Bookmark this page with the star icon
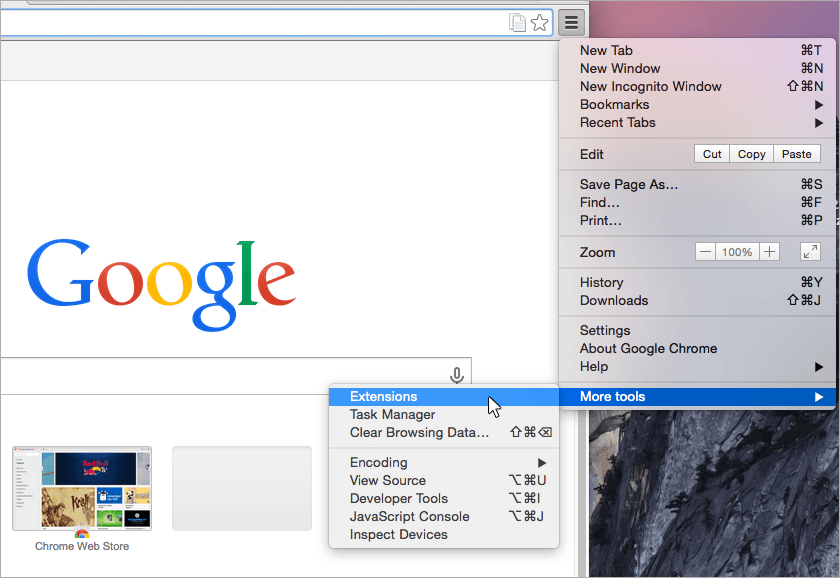Screen dimensions: 840x578 [539, 23]
